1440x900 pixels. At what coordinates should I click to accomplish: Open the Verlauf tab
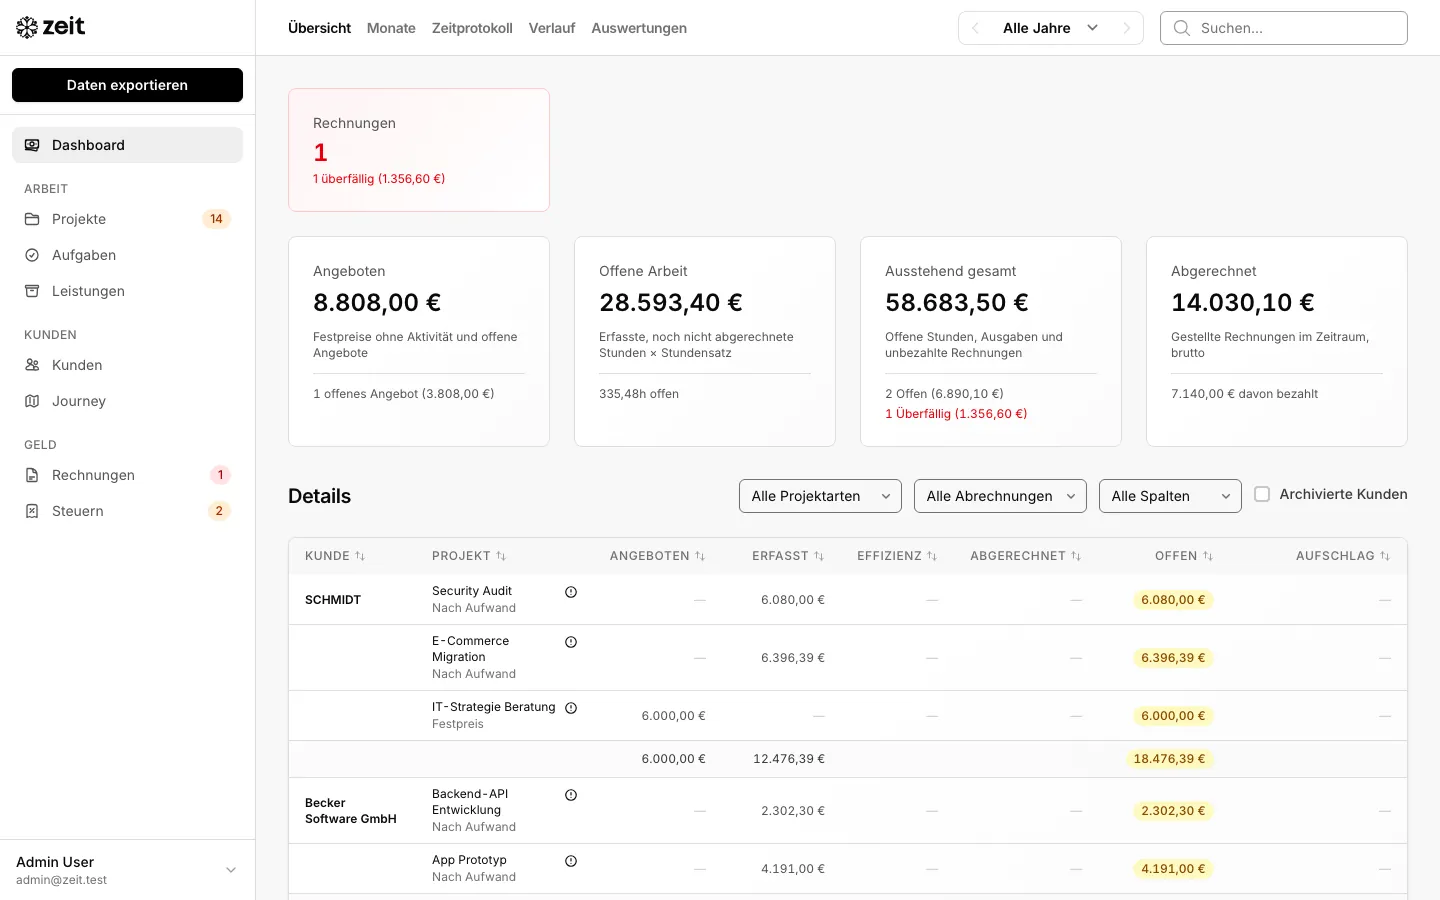[x=552, y=28]
